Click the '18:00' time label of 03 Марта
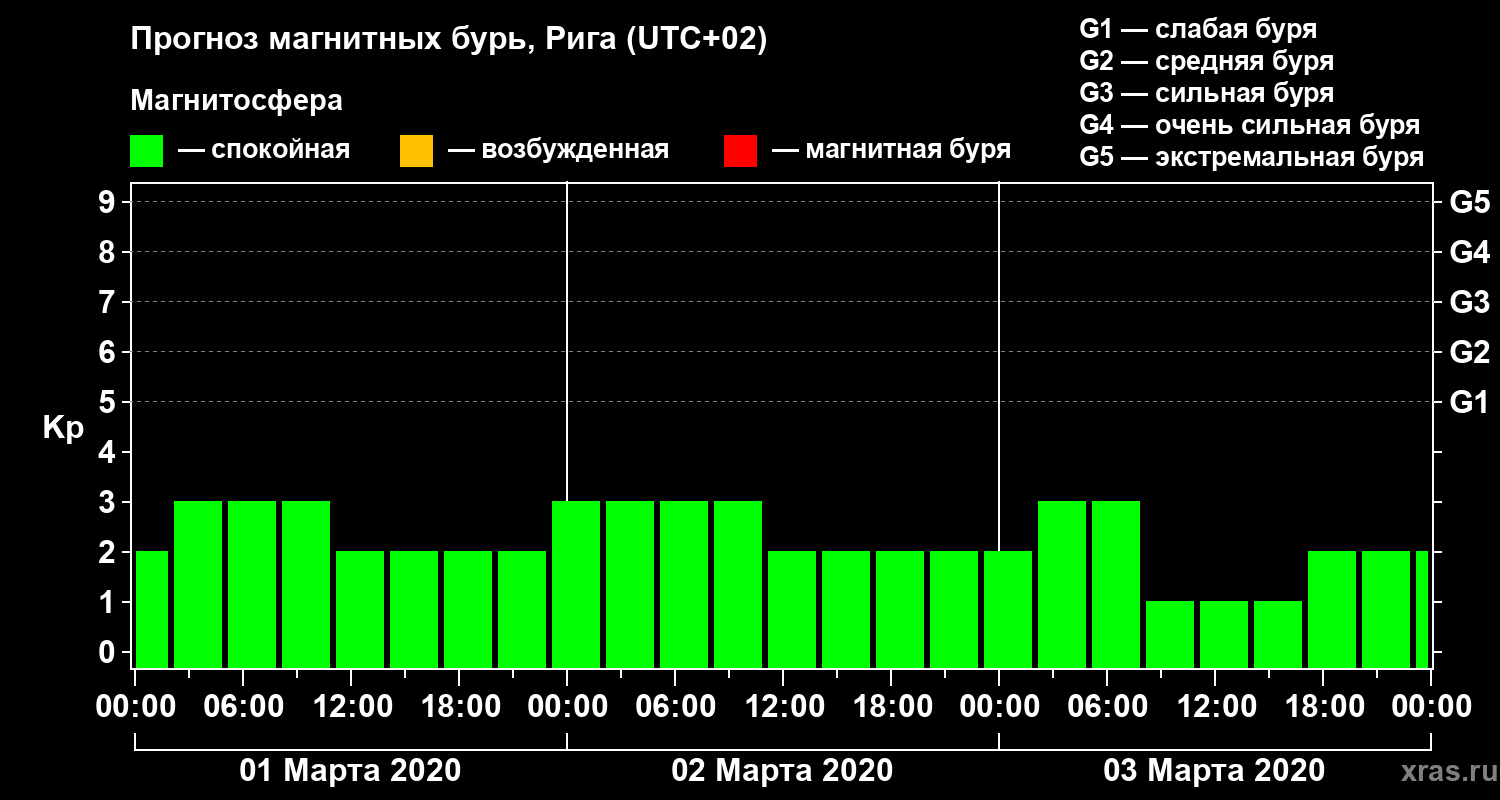The width and height of the screenshot is (1500, 800). [x=1325, y=707]
